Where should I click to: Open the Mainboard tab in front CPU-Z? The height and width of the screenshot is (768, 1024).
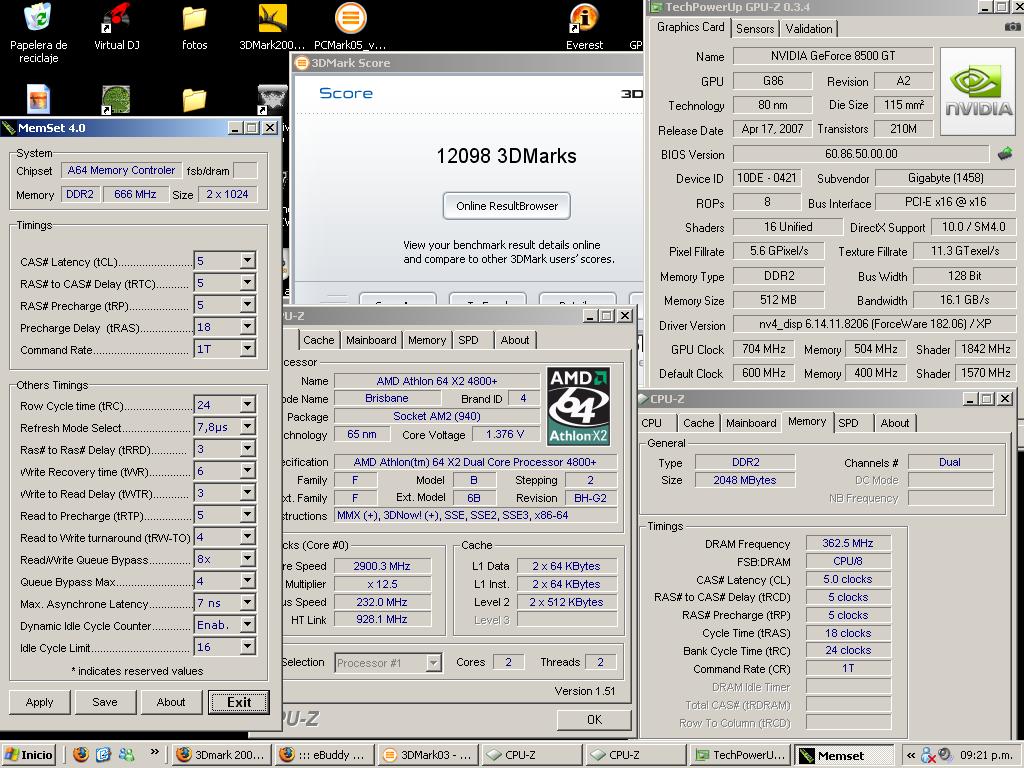[371, 340]
